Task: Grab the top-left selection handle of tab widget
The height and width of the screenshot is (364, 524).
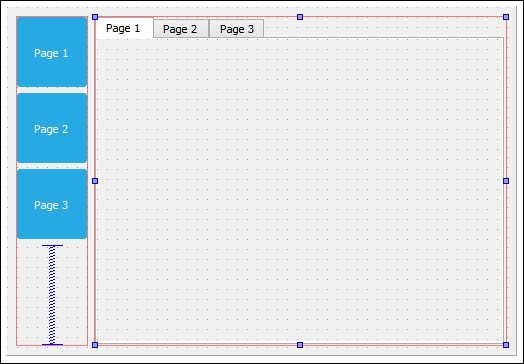Action: coord(95,17)
